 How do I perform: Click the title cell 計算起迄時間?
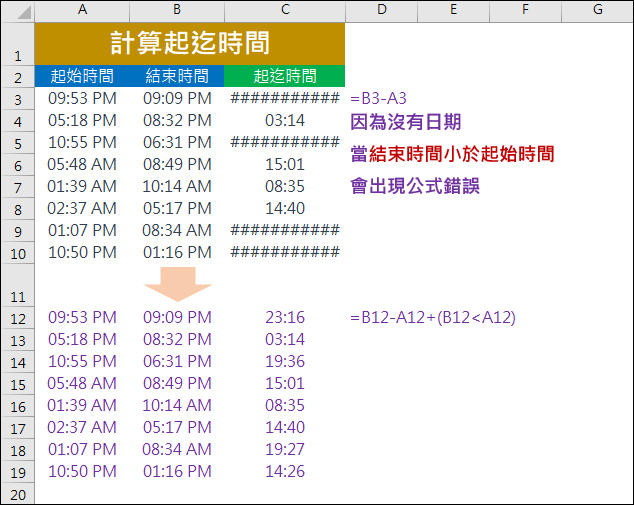click(190, 44)
